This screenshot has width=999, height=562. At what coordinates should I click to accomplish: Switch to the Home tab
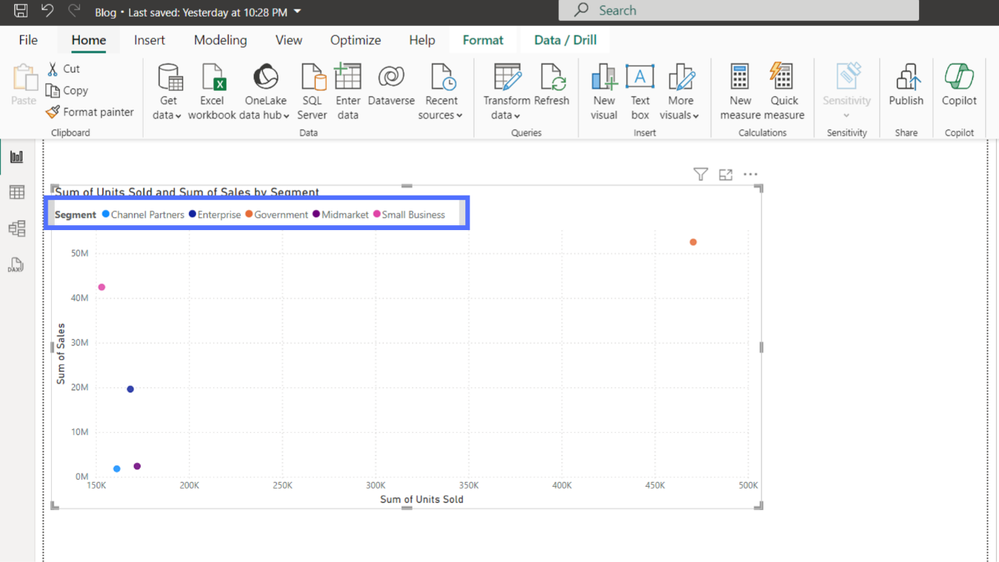[x=89, y=40]
